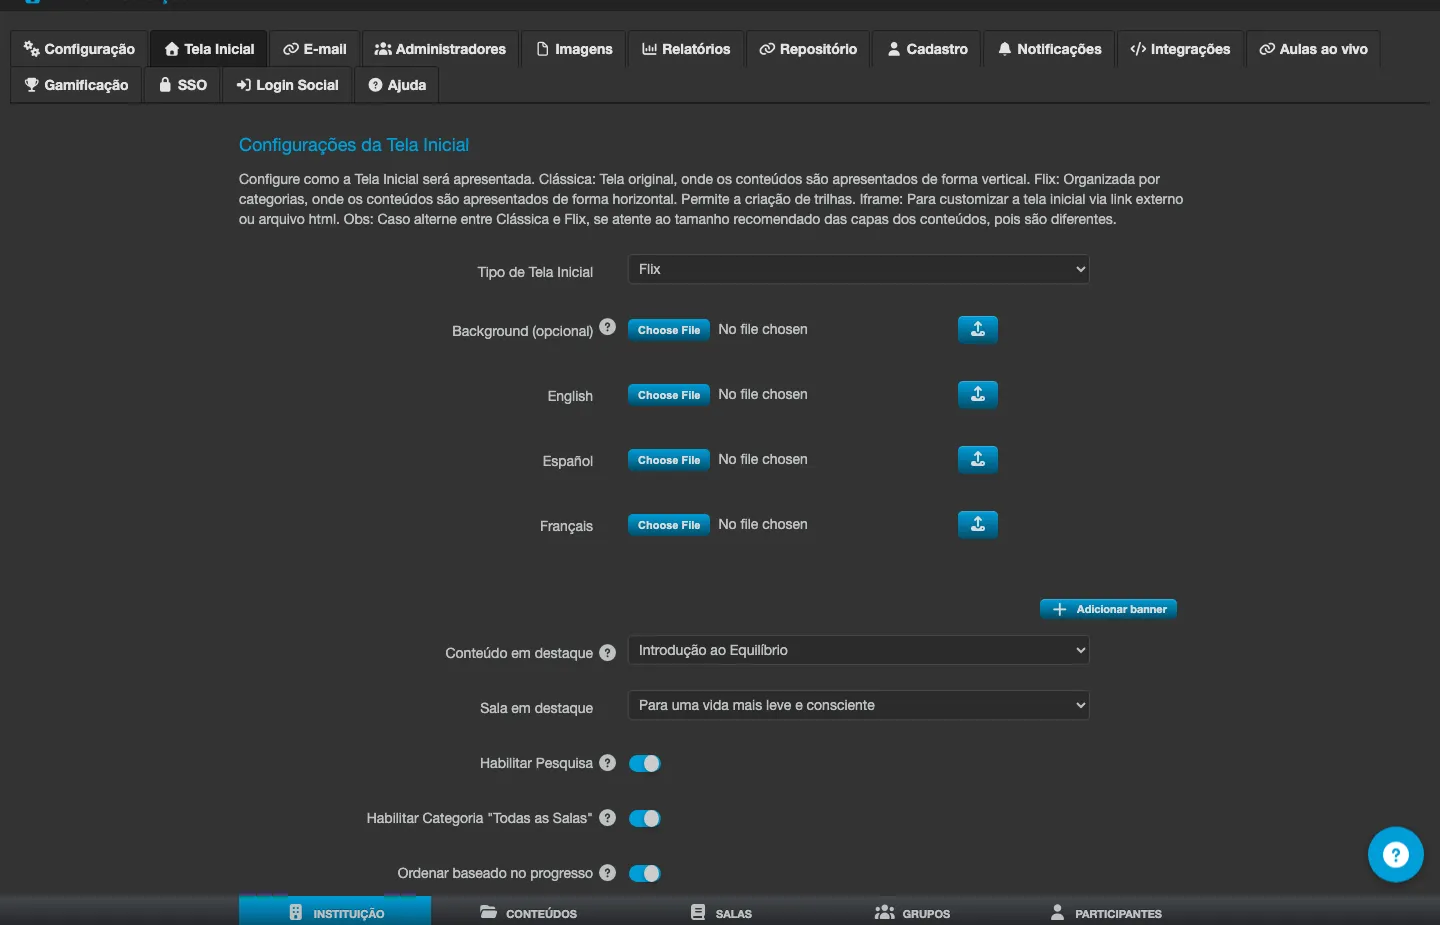Go to Participantes in the bottom bar
Viewport: 1440px width, 925px height.
(1106, 912)
